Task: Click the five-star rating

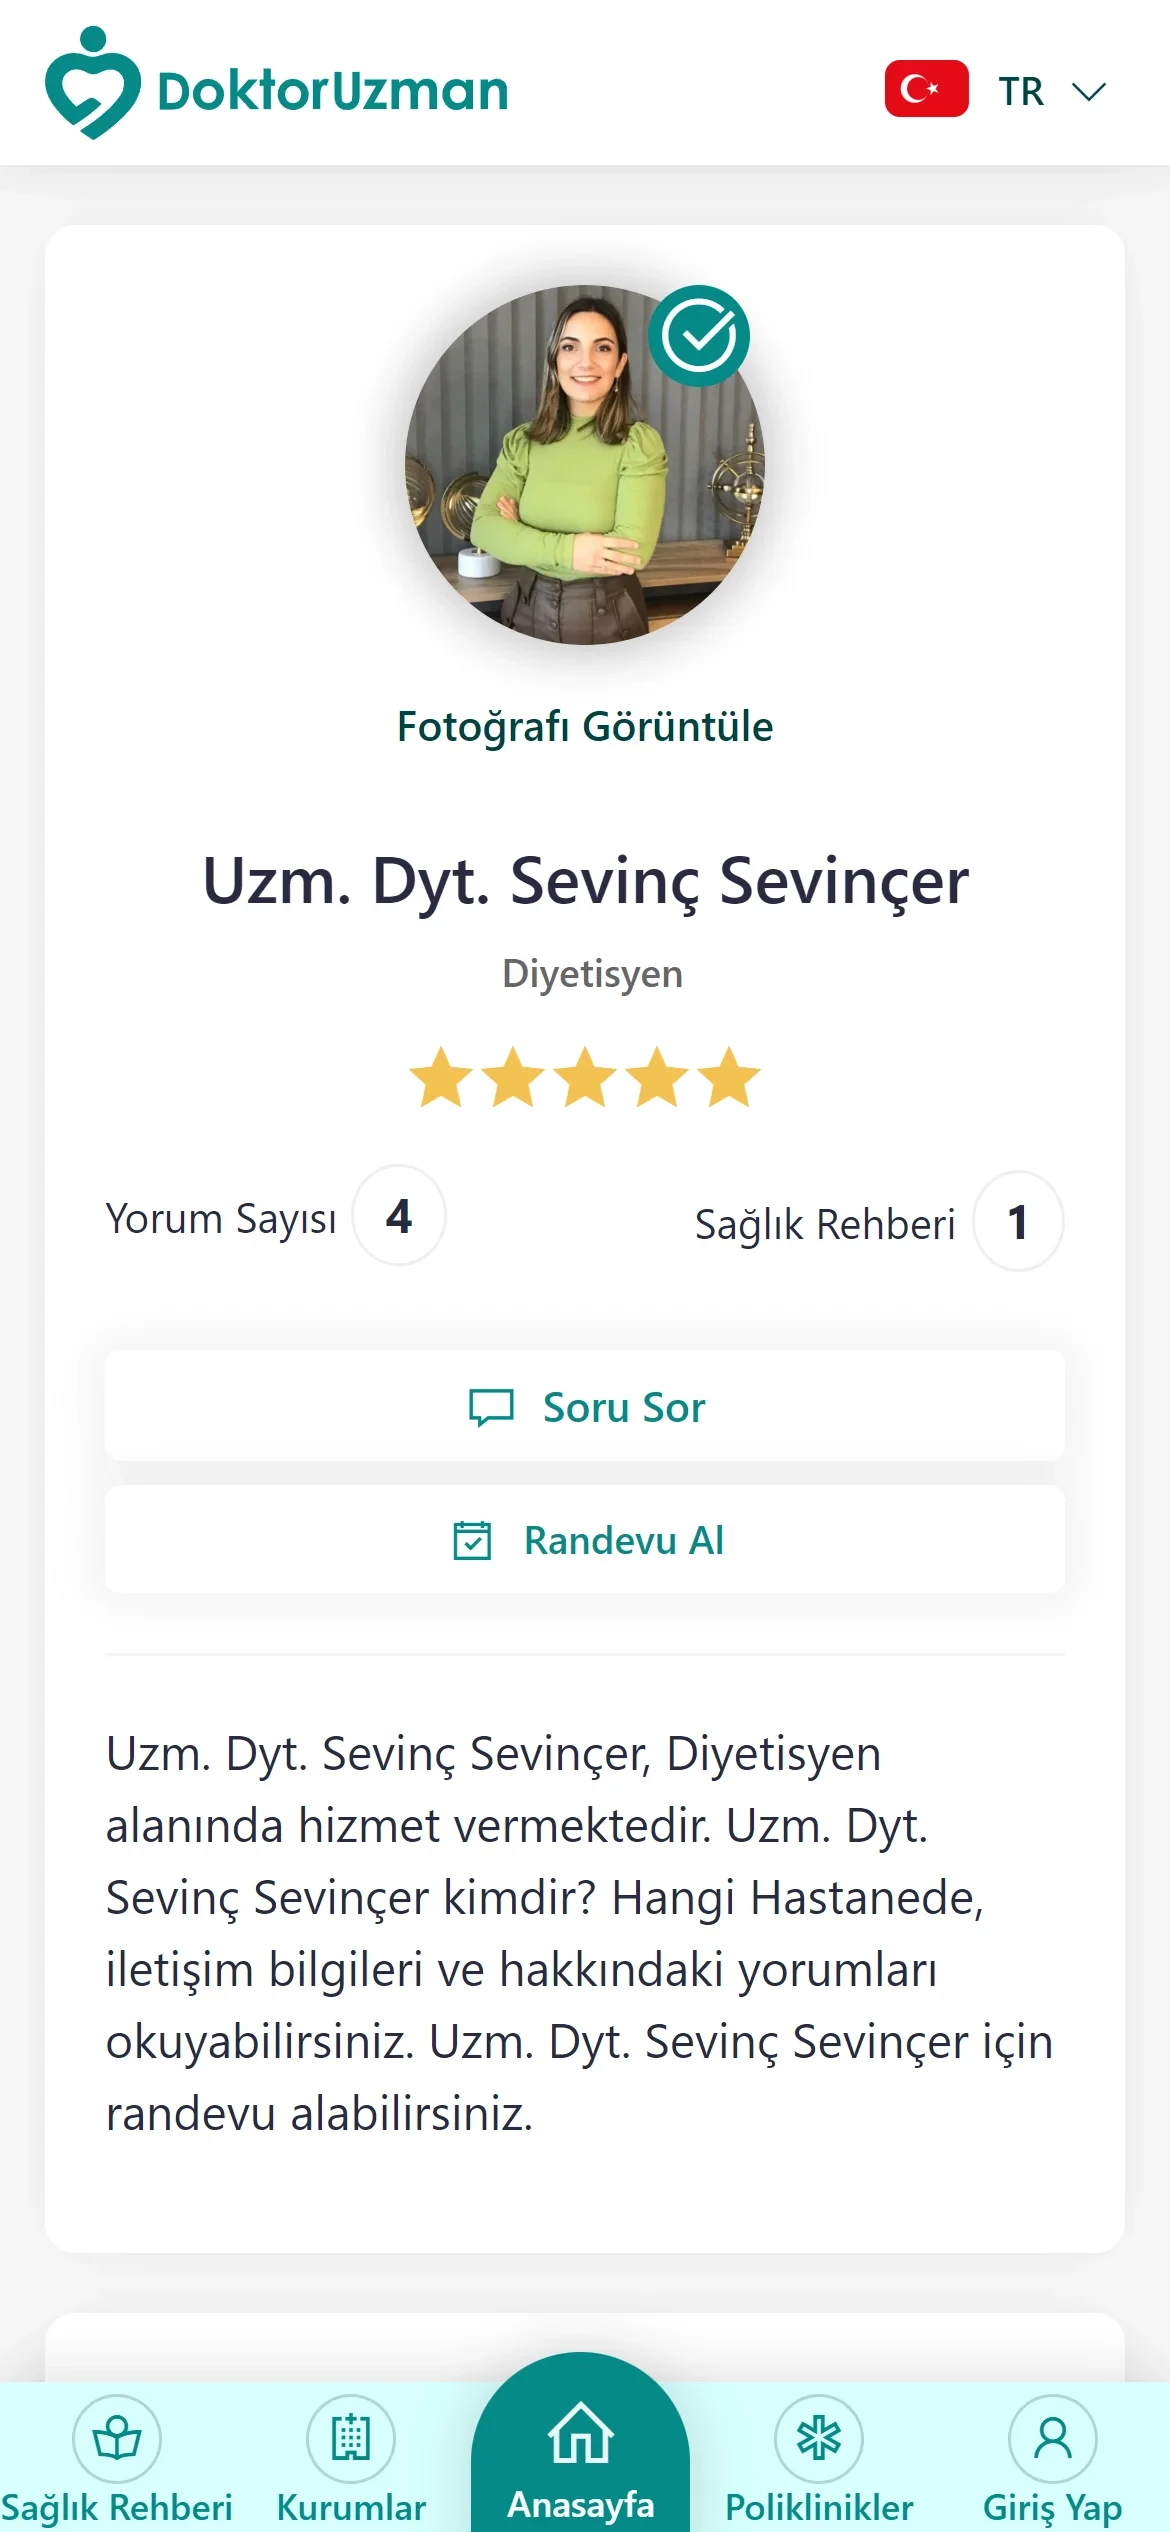Action: click(x=585, y=1077)
